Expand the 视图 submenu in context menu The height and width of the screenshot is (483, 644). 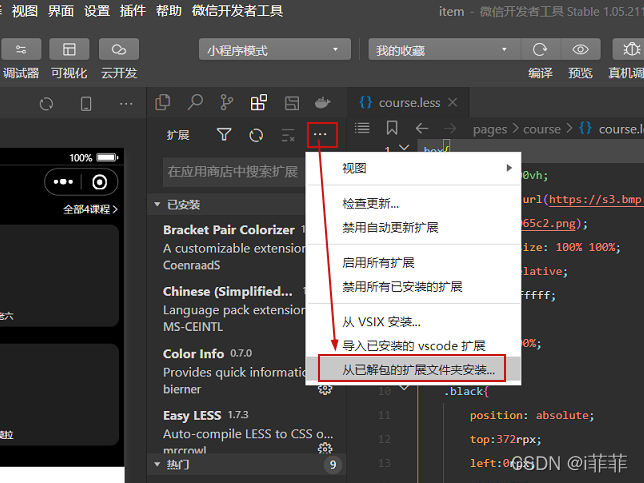[414, 168]
